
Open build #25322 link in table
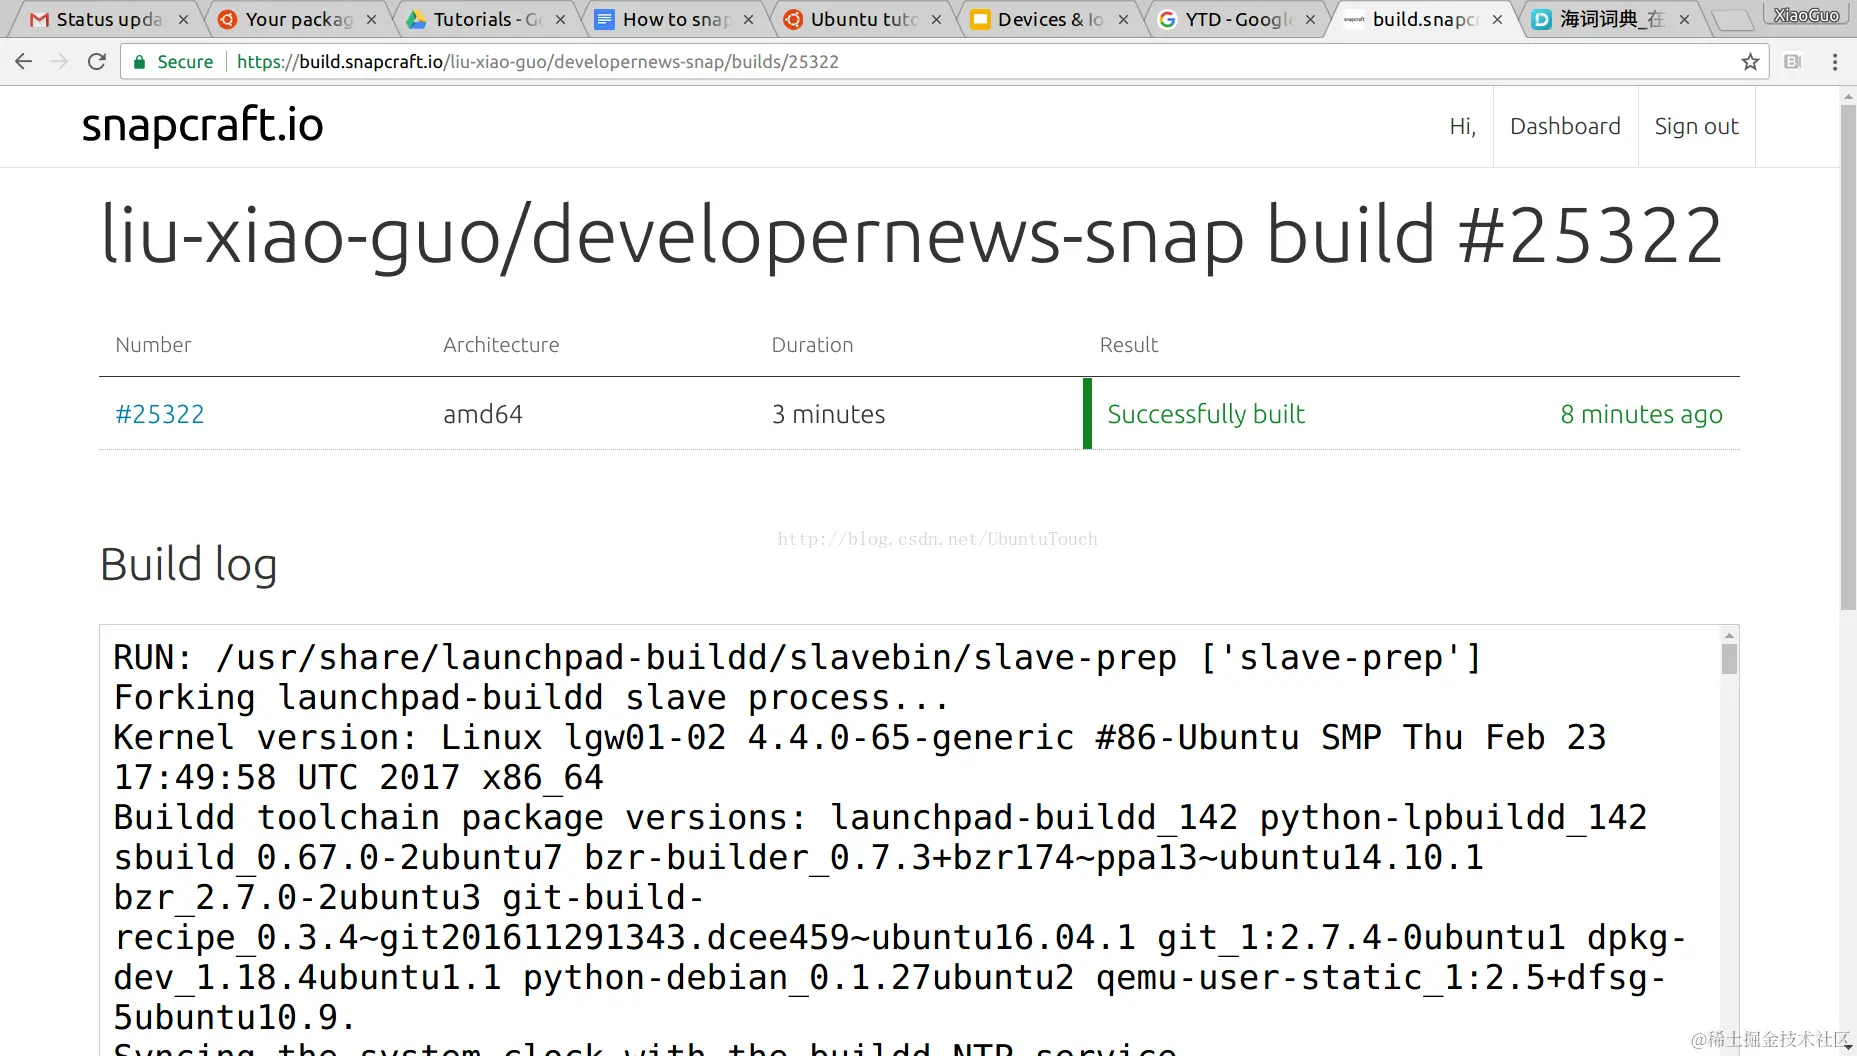click(x=160, y=414)
